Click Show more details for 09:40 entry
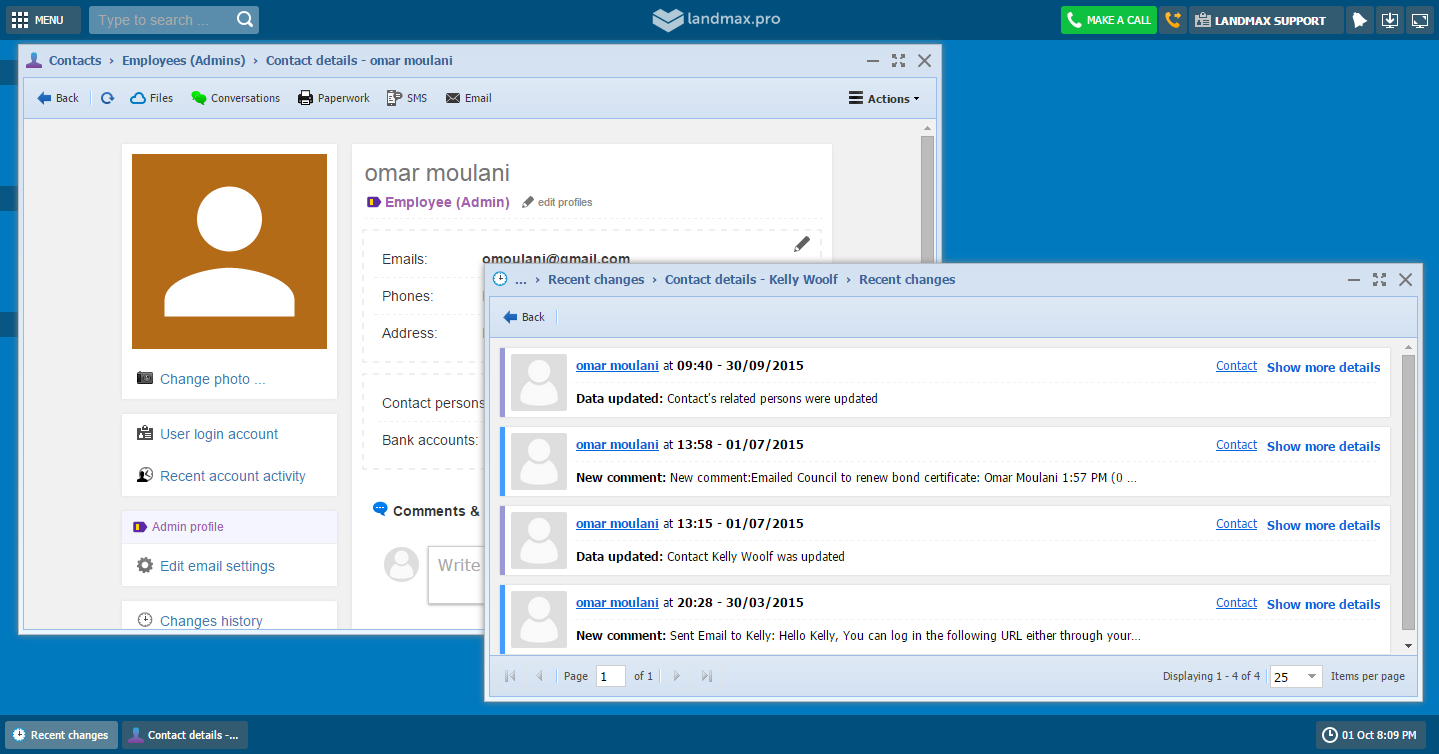This screenshot has height=754, width=1439. (1323, 367)
